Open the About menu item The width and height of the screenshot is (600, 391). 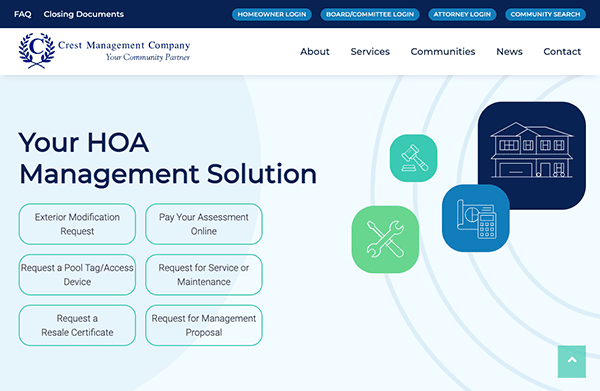315,52
